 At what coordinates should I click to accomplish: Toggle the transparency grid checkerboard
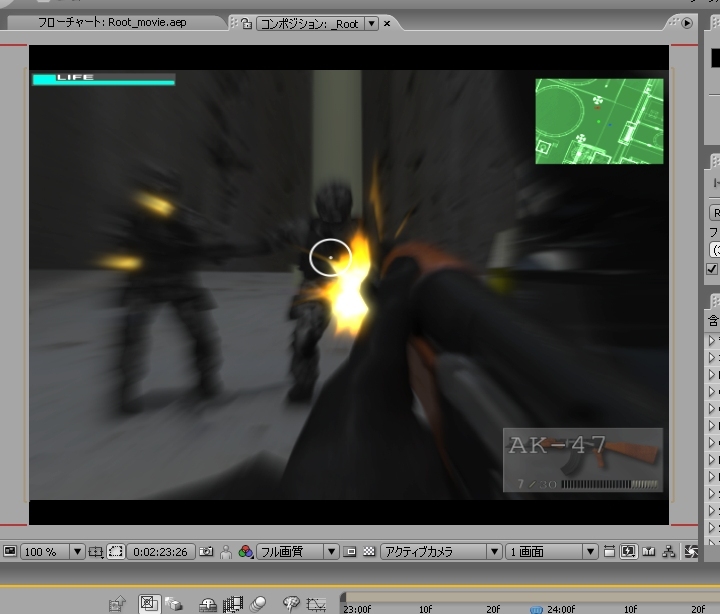coord(369,552)
